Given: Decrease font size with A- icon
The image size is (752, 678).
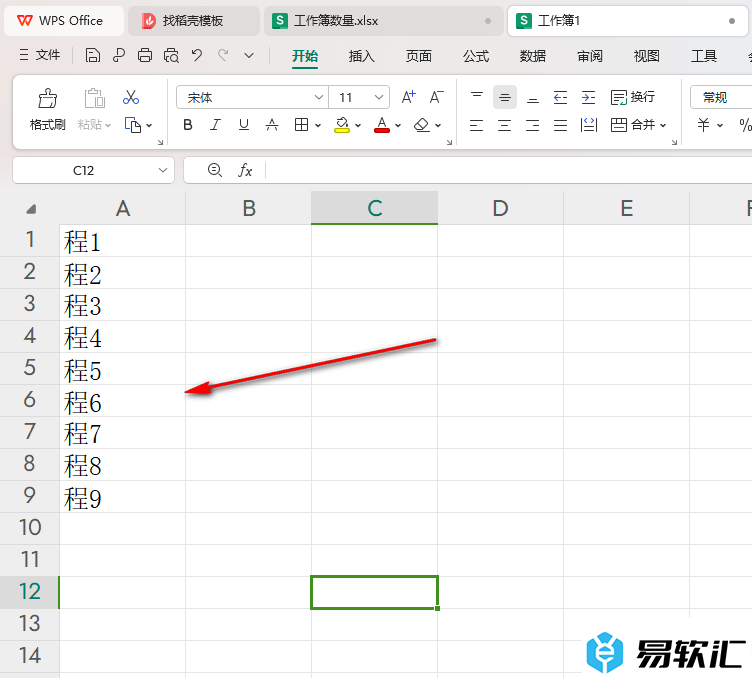Looking at the screenshot, I should point(436,97).
